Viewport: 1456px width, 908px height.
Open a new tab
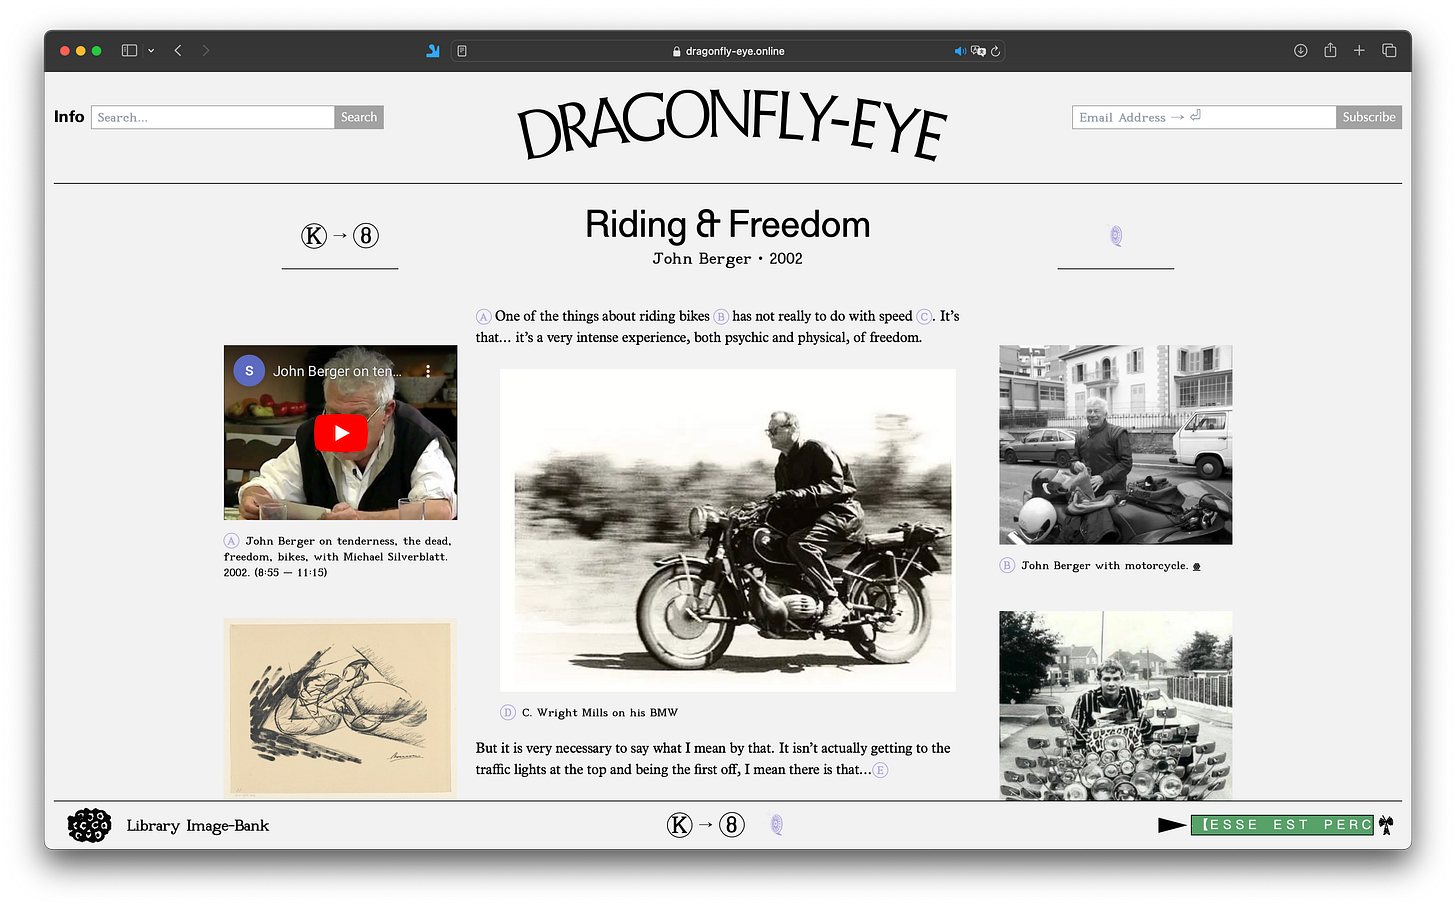pos(1359,51)
